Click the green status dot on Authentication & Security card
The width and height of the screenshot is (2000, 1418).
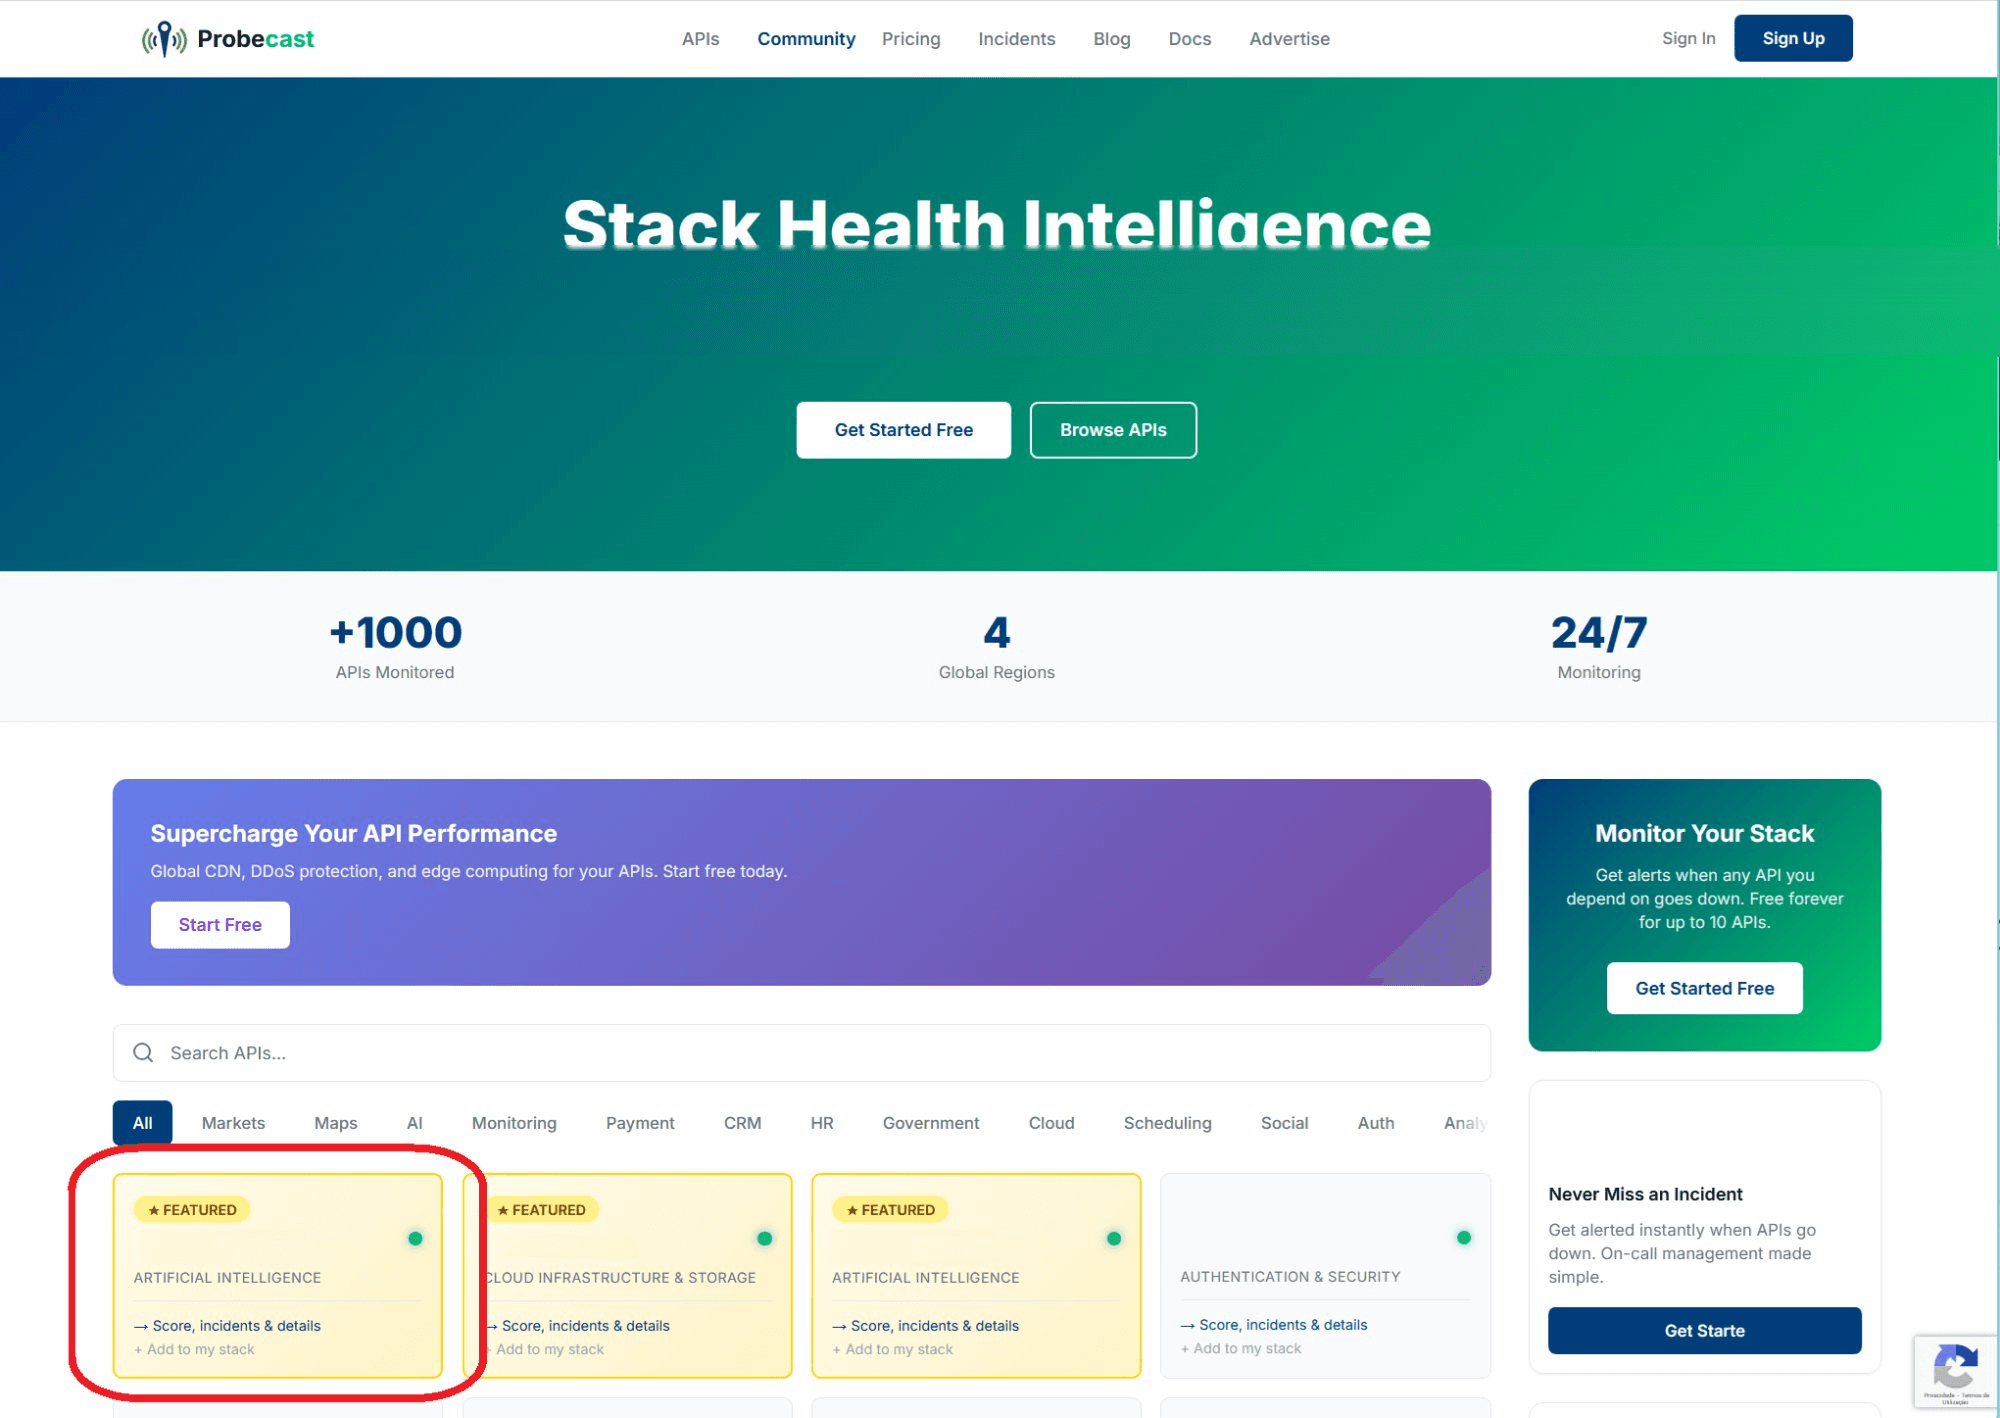[1464, 1237]
